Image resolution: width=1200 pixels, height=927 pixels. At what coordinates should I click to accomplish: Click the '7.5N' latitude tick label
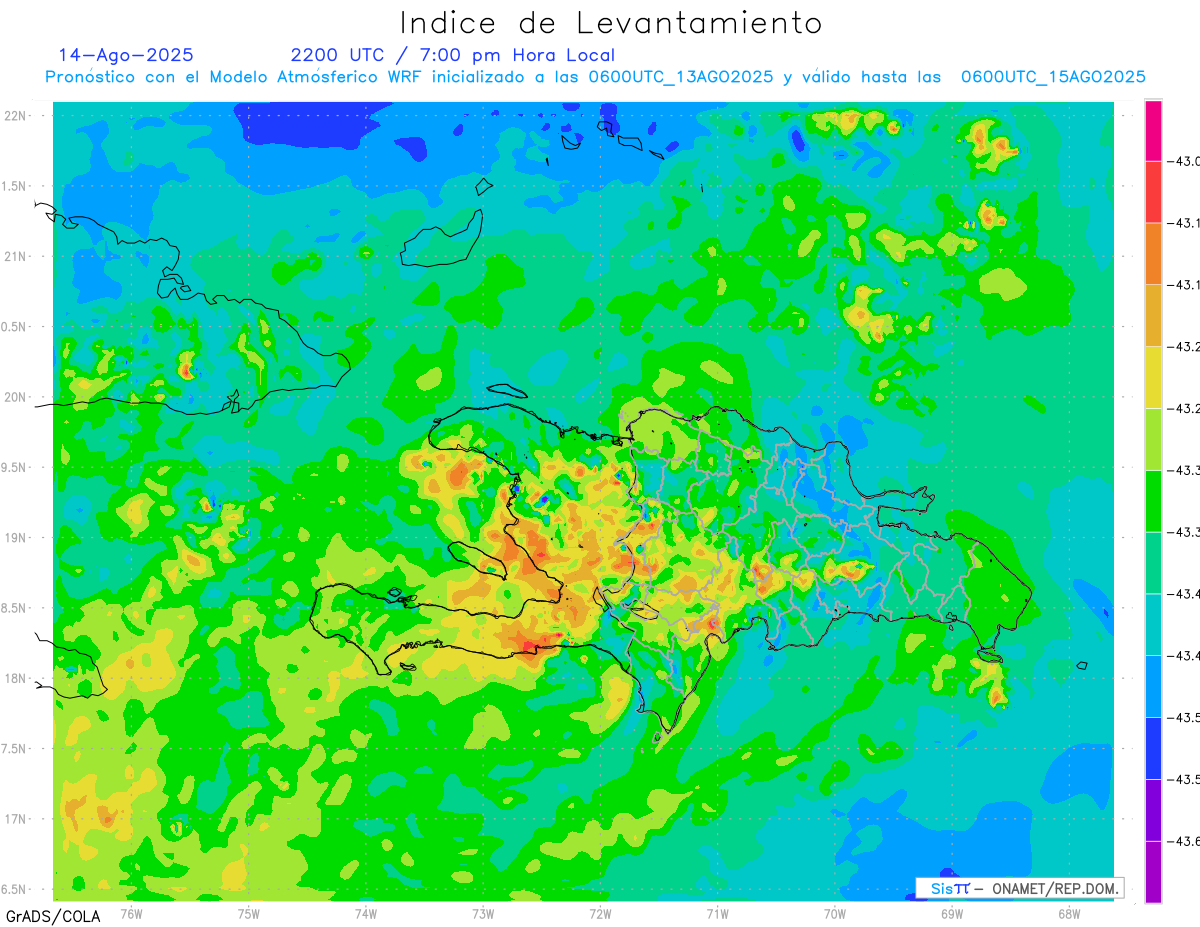pyautogui.click(x=14, y=748)
